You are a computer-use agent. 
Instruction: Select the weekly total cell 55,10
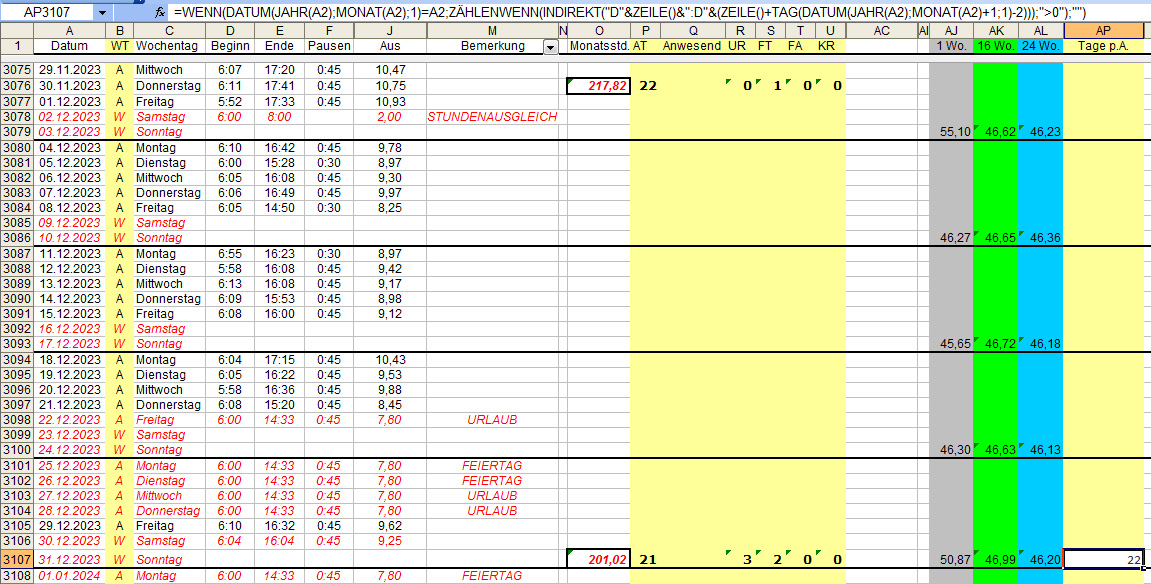tap(951, 132)
